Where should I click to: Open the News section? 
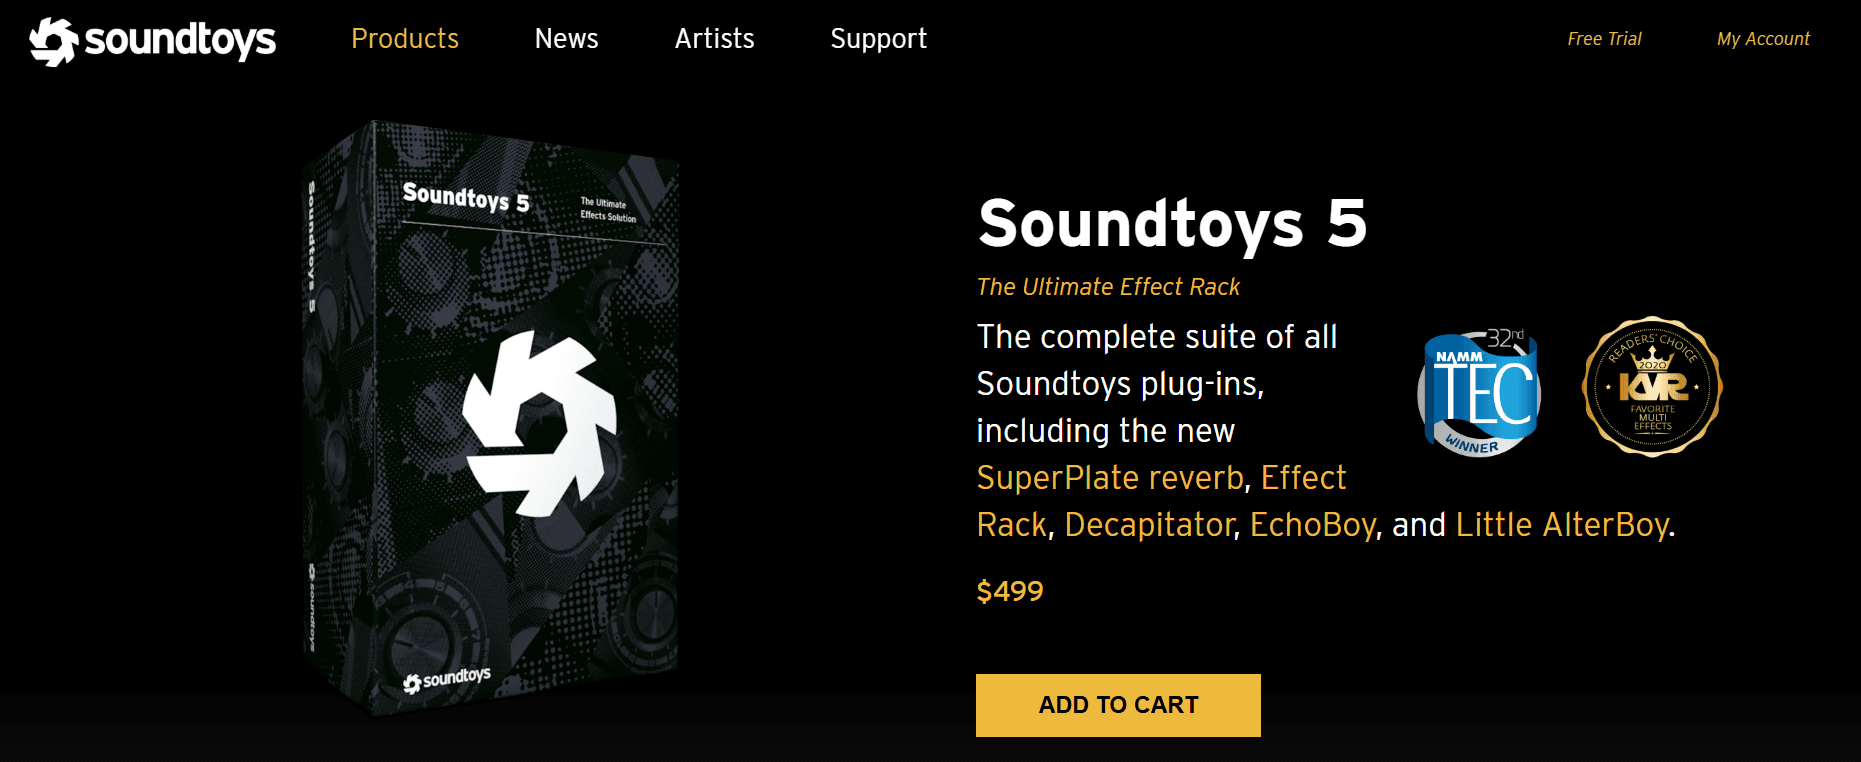(x=566, y=39)
